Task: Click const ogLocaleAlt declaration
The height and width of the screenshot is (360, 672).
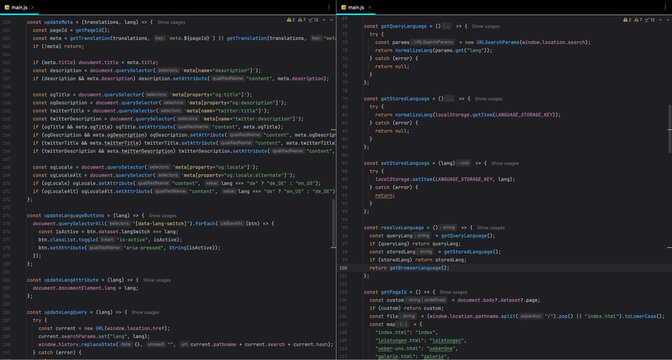Action: click(x=164, y=175)
